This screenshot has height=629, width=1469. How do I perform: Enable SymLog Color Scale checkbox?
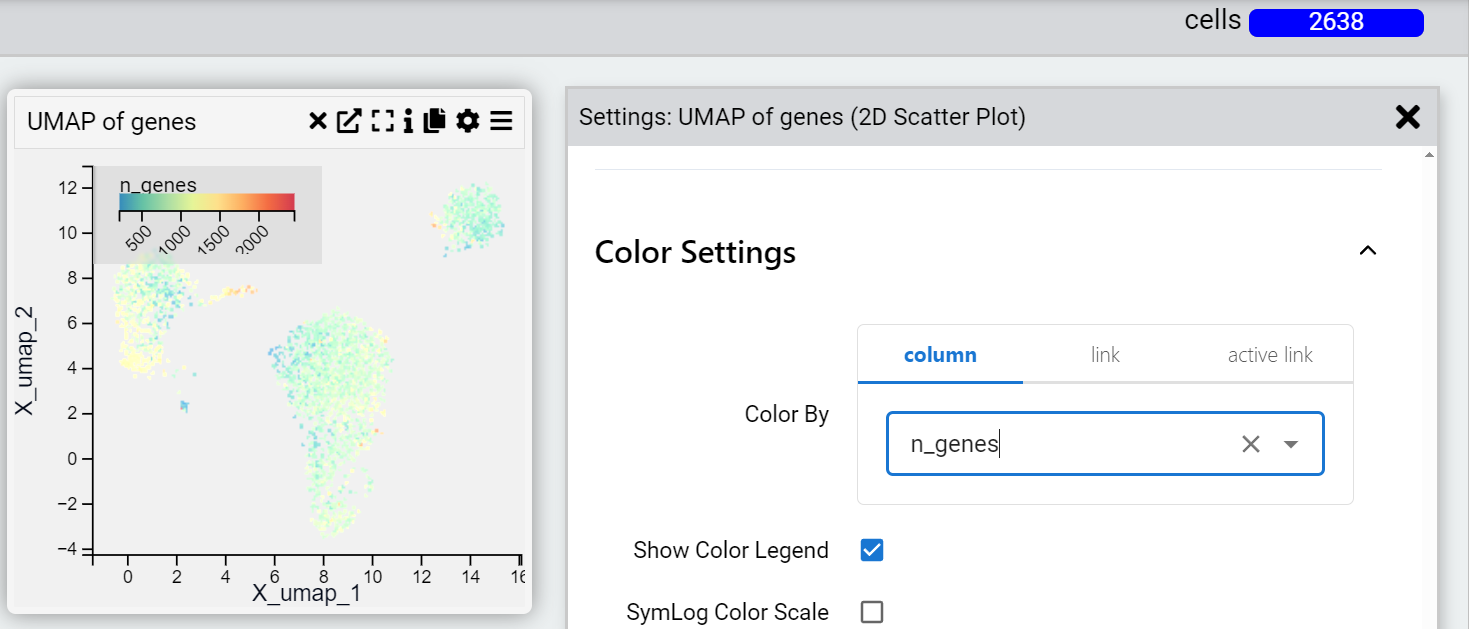click(x=872, y=612)
